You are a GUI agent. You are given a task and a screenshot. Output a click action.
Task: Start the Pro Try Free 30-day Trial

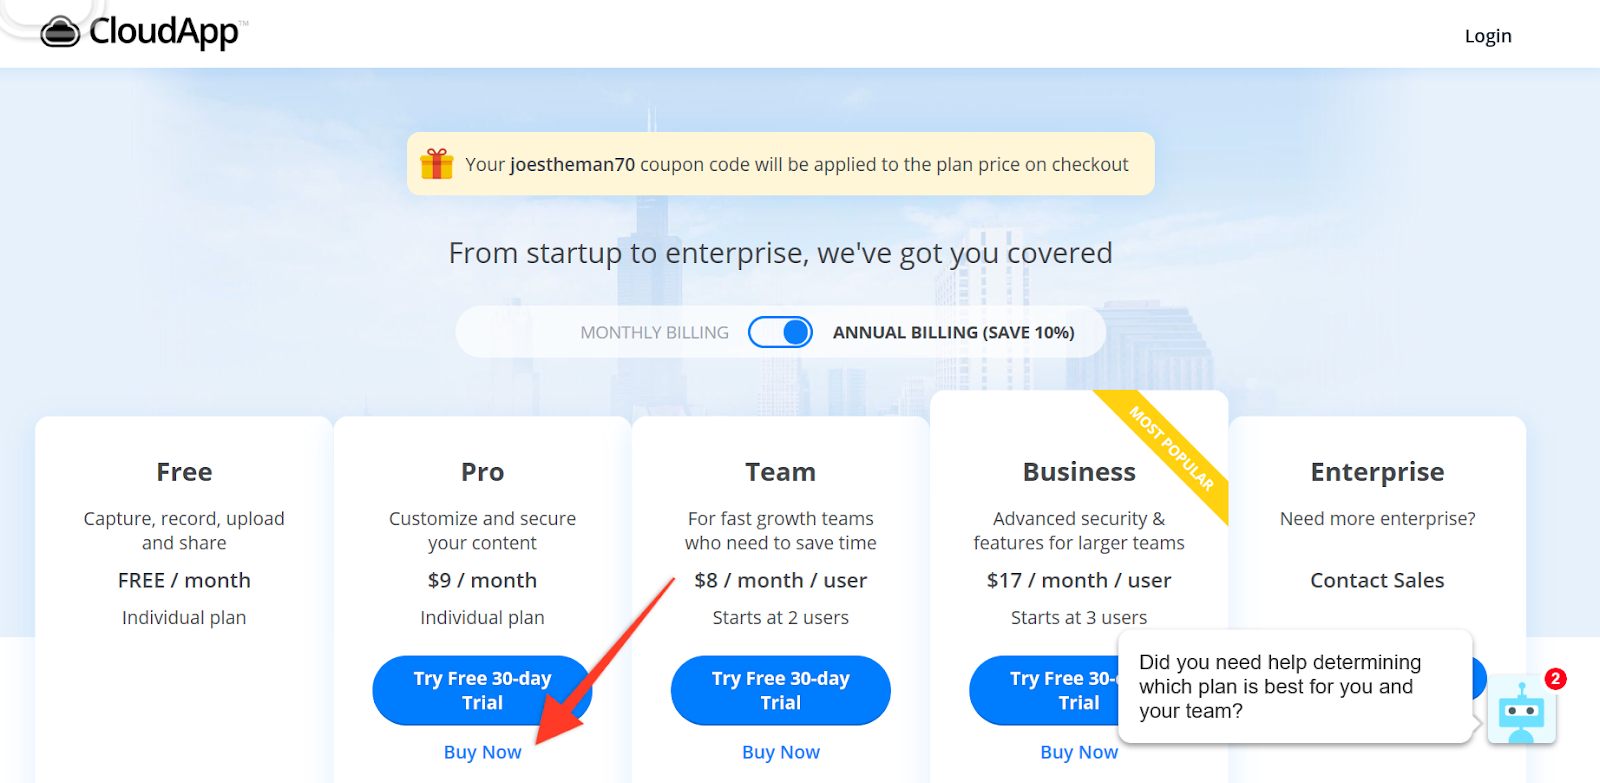[x=482, y=690]
